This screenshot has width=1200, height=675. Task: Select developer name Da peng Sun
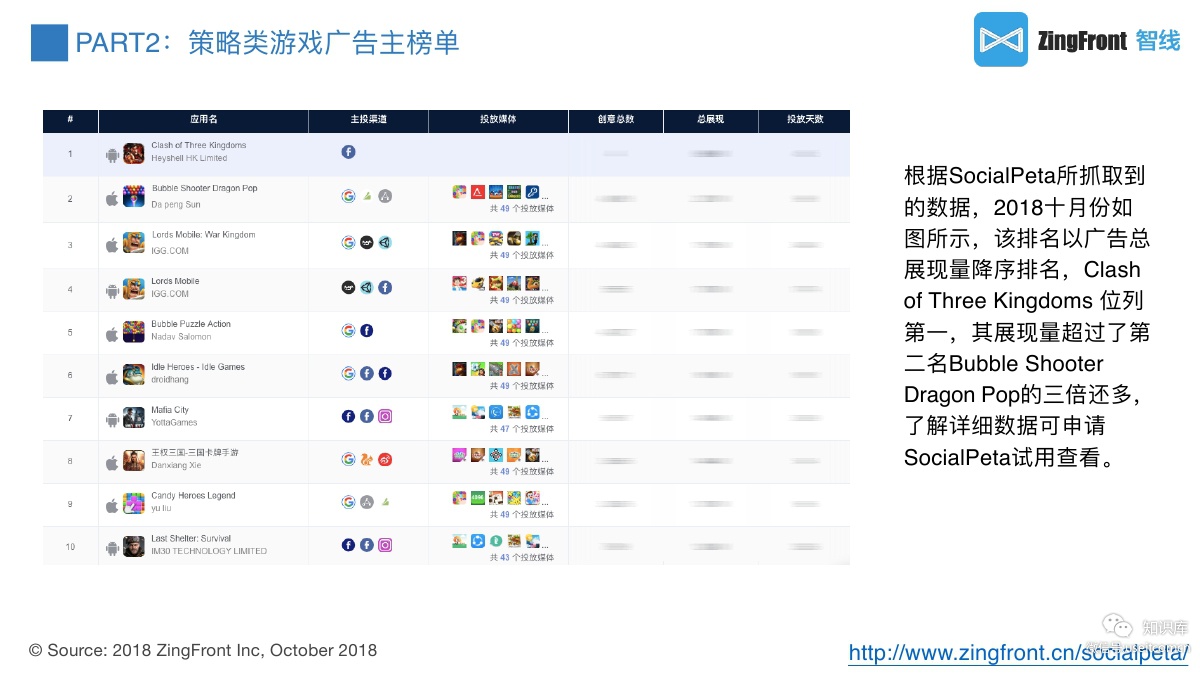(176, 204)
